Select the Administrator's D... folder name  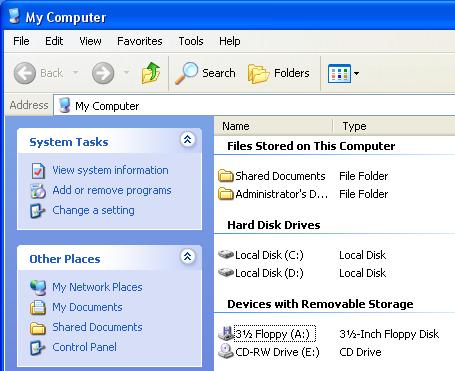coord(282,194)
